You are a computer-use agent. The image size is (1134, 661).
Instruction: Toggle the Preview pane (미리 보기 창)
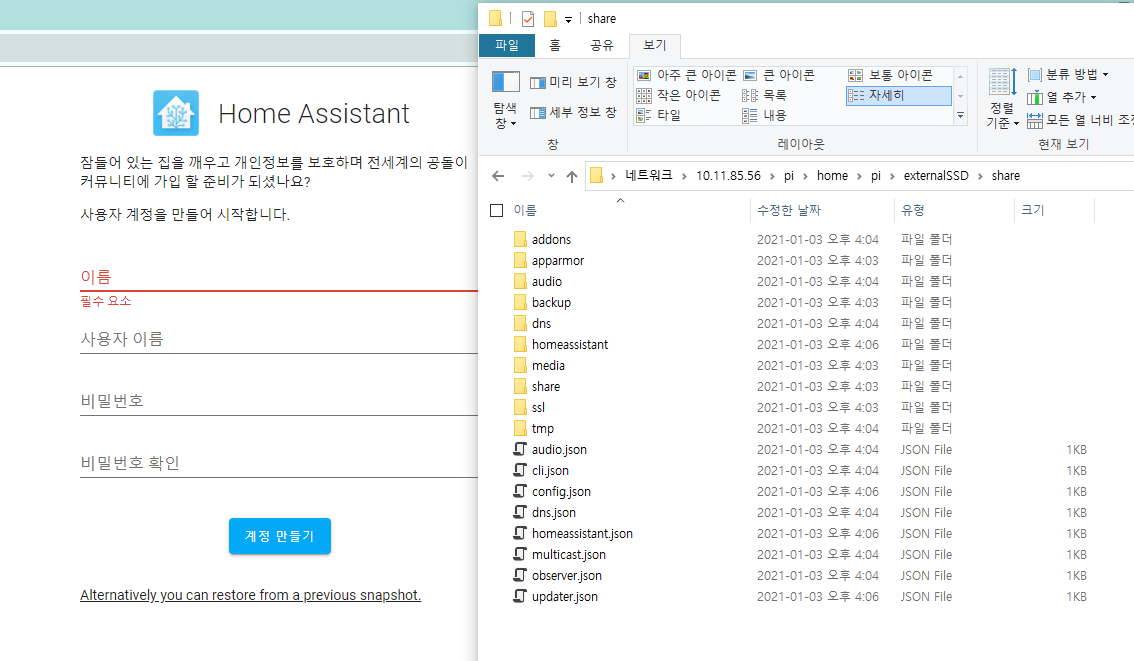(574, 82)
